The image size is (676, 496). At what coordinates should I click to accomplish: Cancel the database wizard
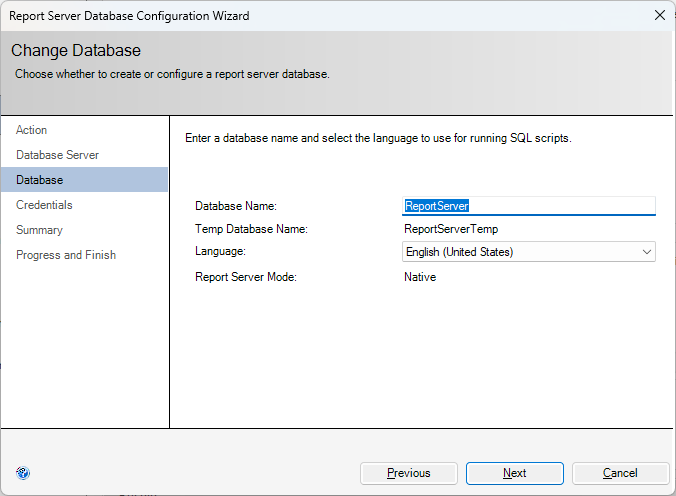(x=620, y=473)
